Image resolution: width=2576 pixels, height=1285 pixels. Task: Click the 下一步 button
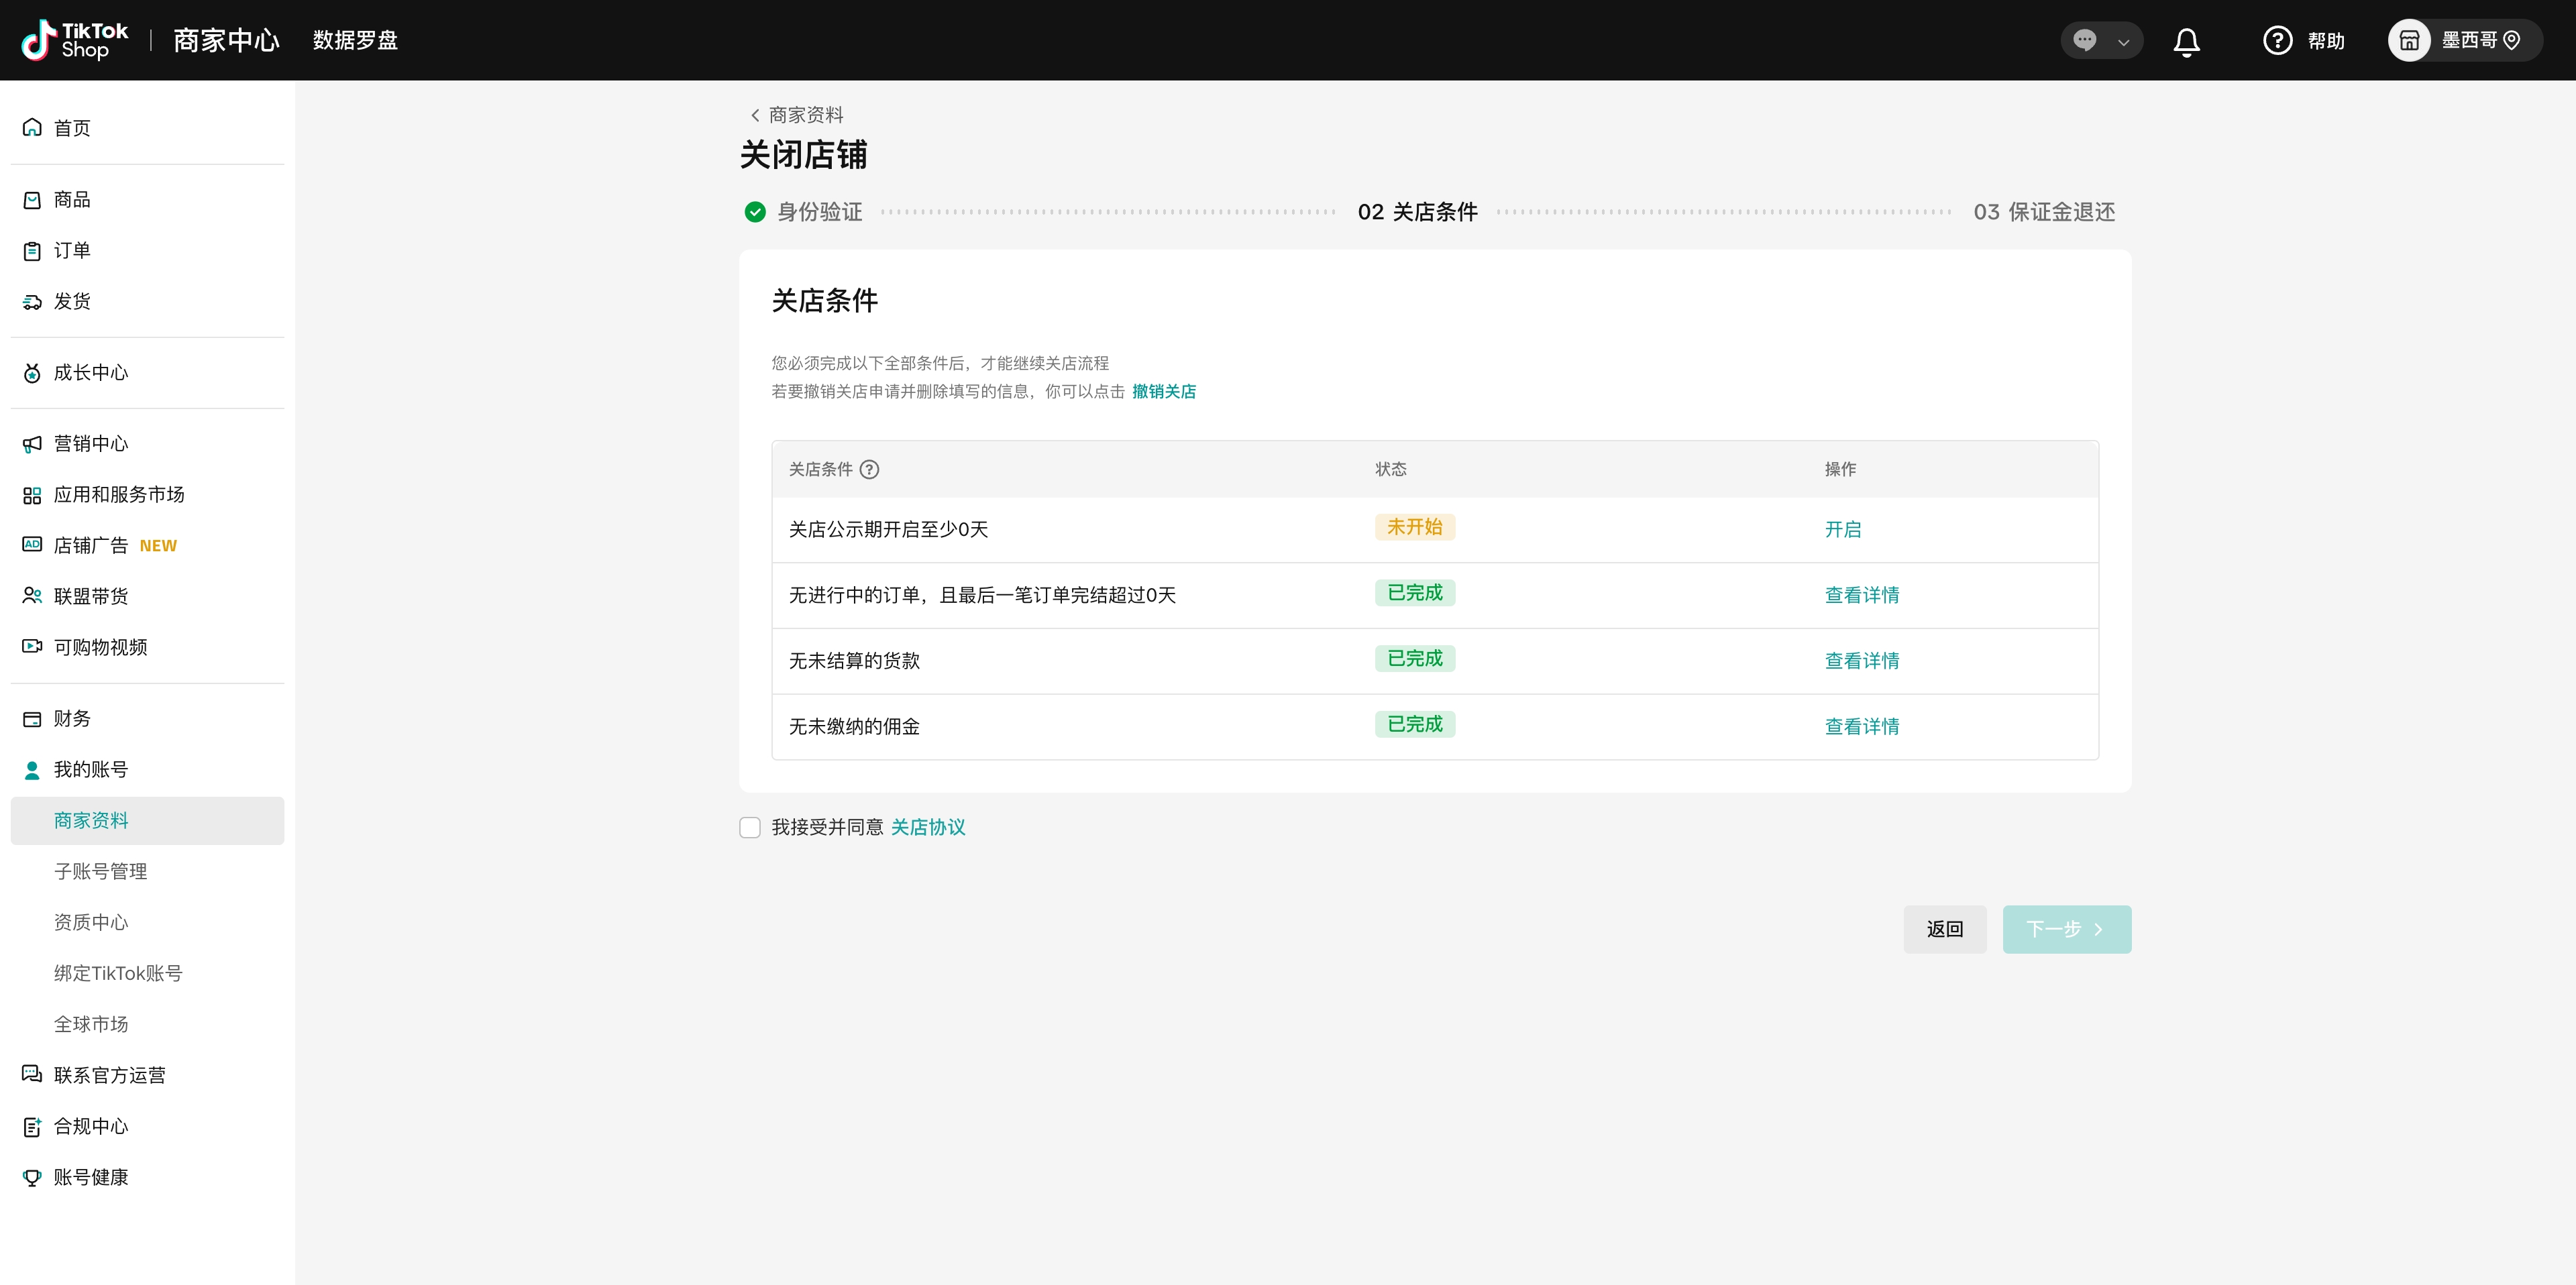[2066, 929]
